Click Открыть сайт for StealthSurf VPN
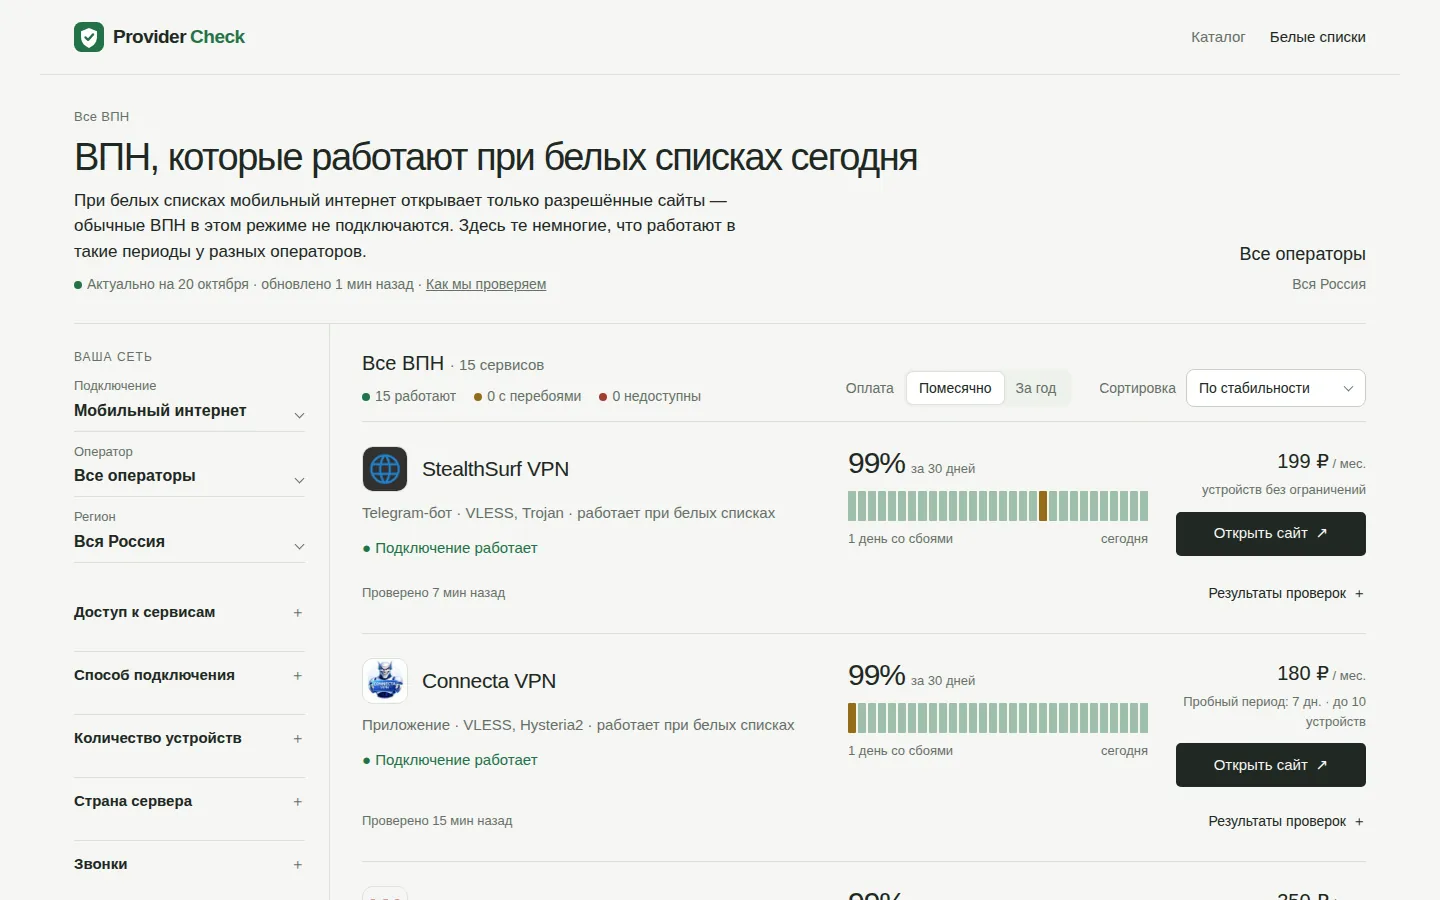Screen dimensions: 1440x900 point(1270,534)
